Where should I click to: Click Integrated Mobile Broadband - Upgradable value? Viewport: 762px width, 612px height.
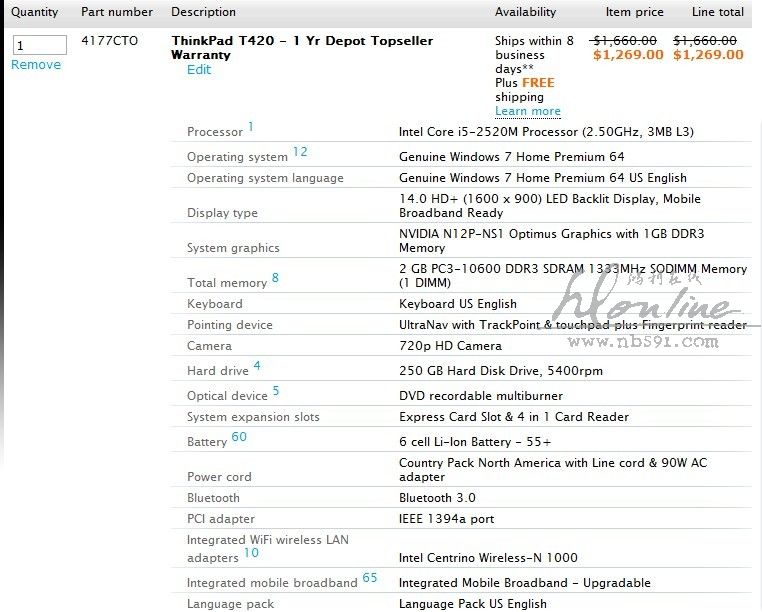[x=525, y=583]
